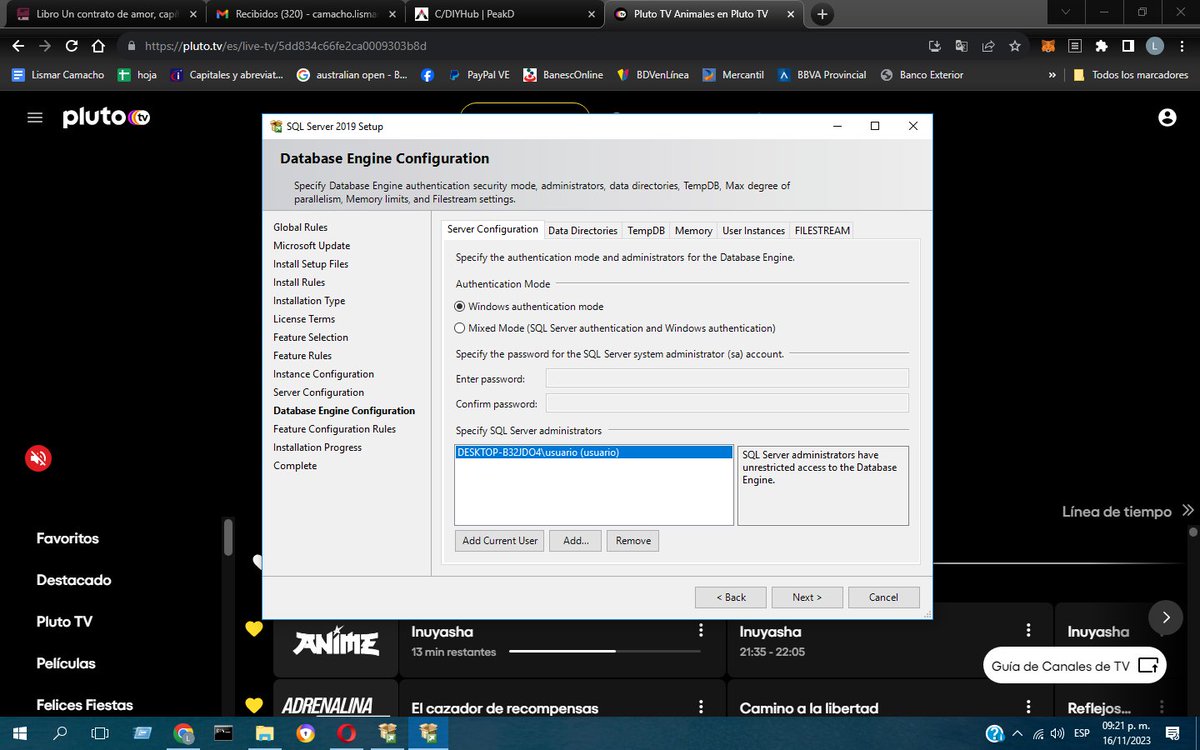Viewport: 1200px width, 750px height.
Task: Unmute Pluto TV with red speaker icon
Action: (x=38, y=458)
